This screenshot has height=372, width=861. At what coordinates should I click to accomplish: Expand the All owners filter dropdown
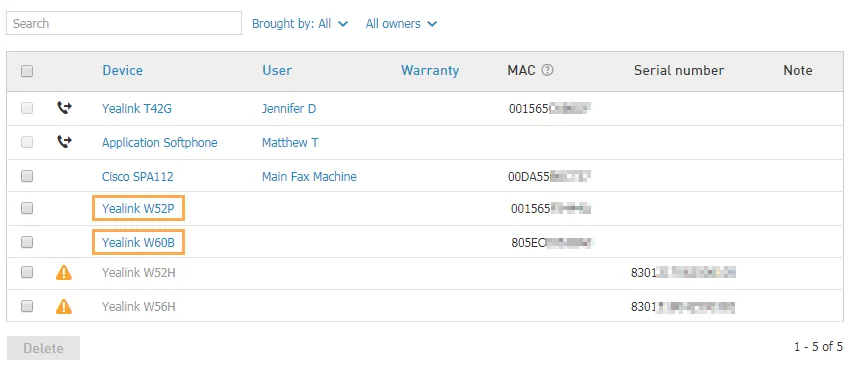(401, 24)
